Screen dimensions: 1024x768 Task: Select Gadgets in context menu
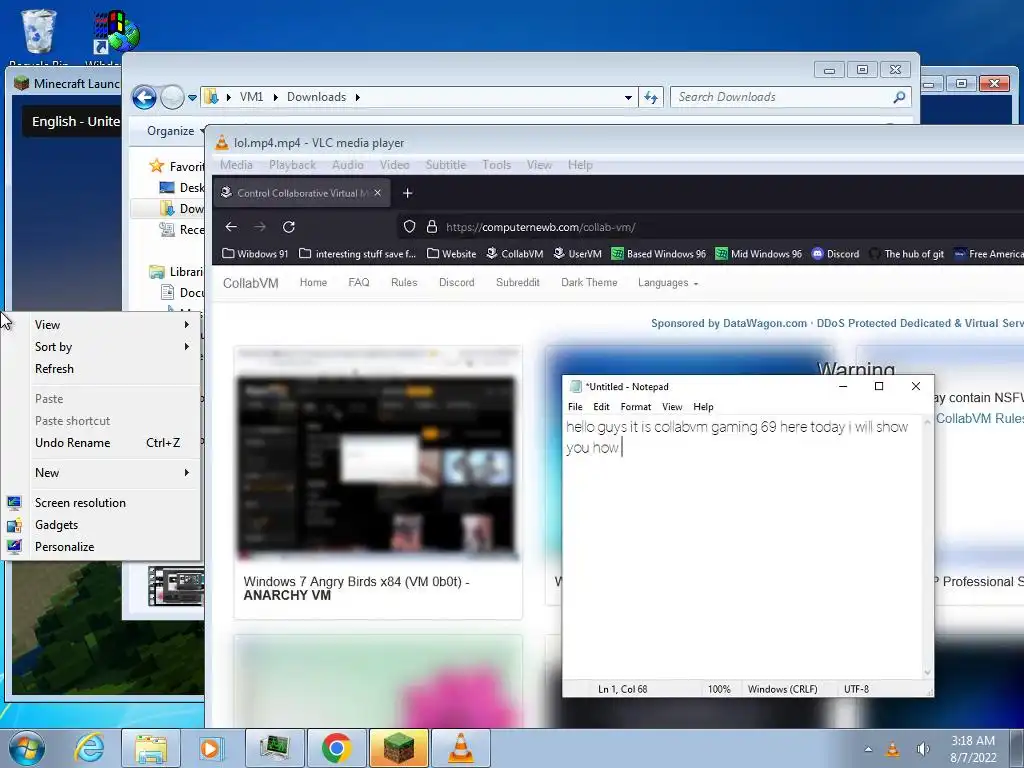101,525
